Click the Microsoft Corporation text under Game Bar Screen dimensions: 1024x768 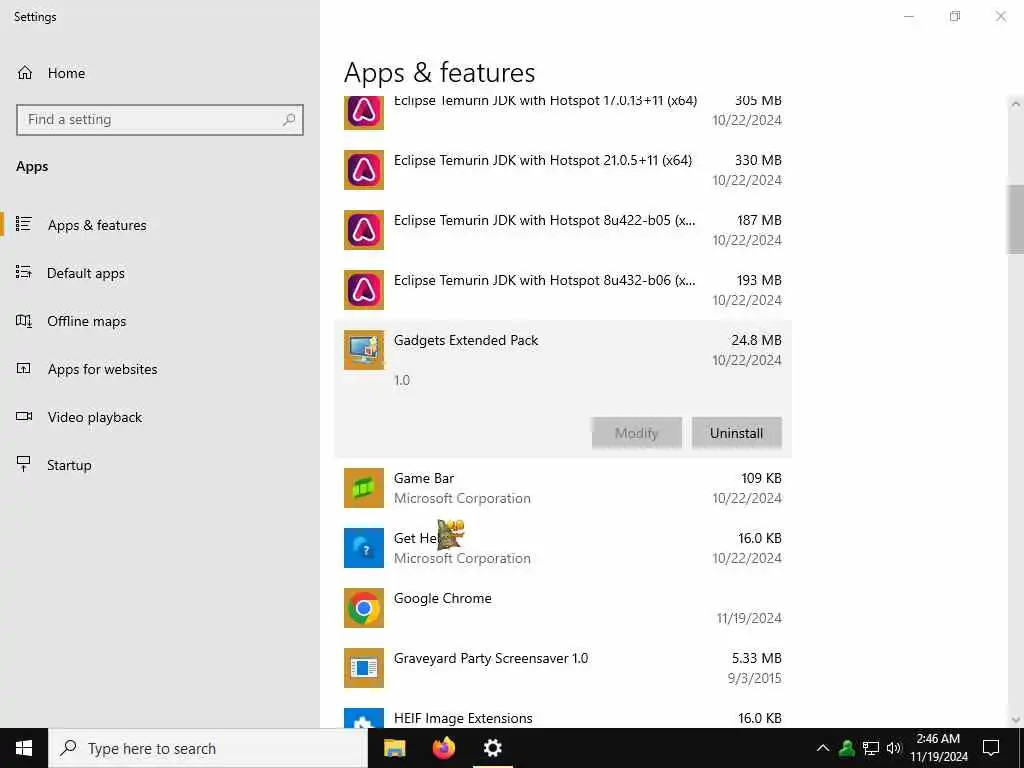coord(462,498)
